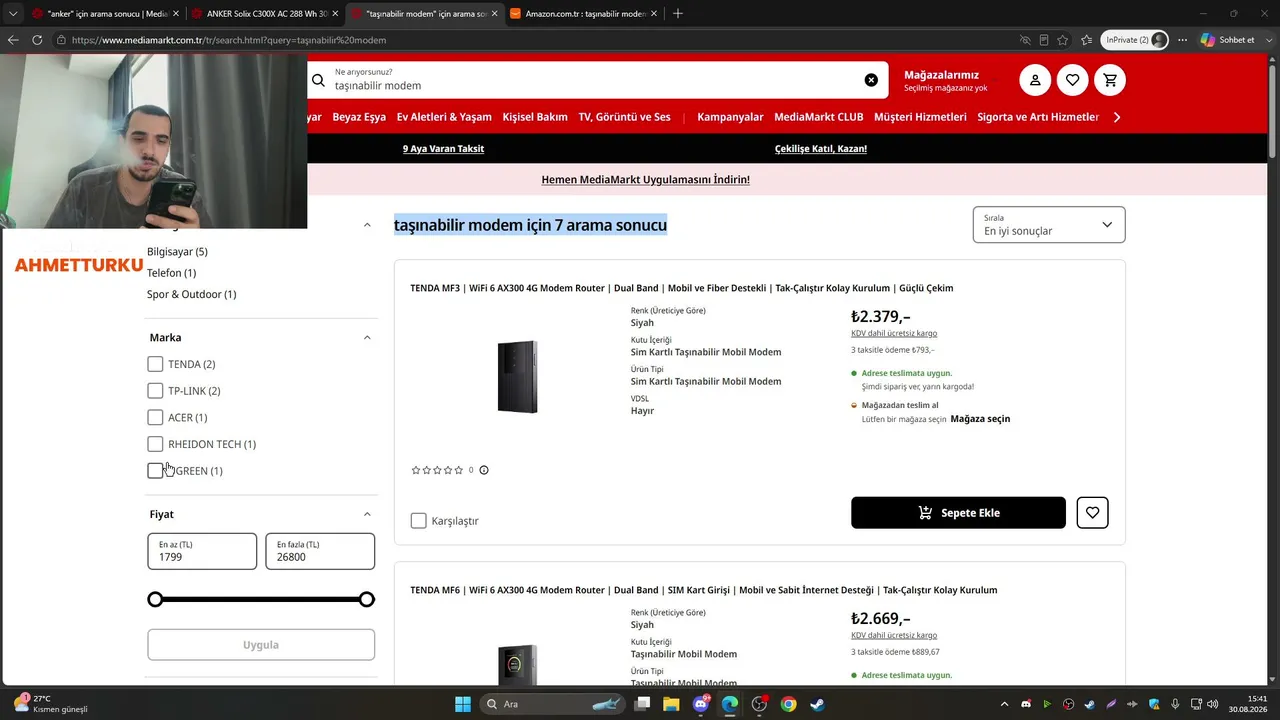Click Hemen MediaMarkt Uygulamasını İndirin link

click(645, 180)
